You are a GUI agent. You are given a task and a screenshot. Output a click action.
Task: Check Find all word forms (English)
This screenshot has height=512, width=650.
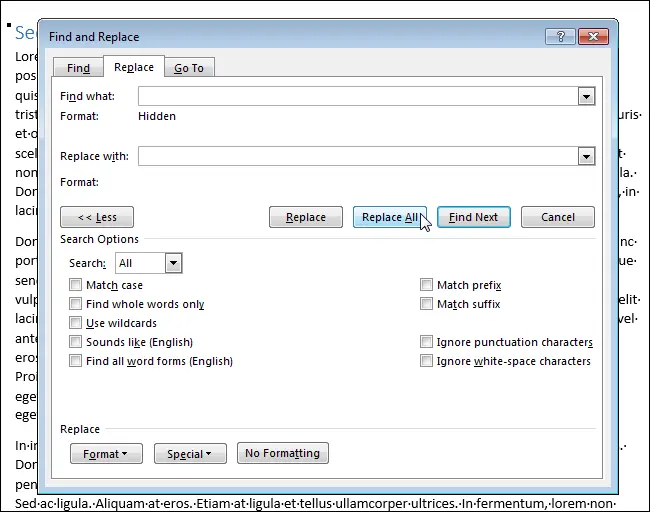(75, 361)
